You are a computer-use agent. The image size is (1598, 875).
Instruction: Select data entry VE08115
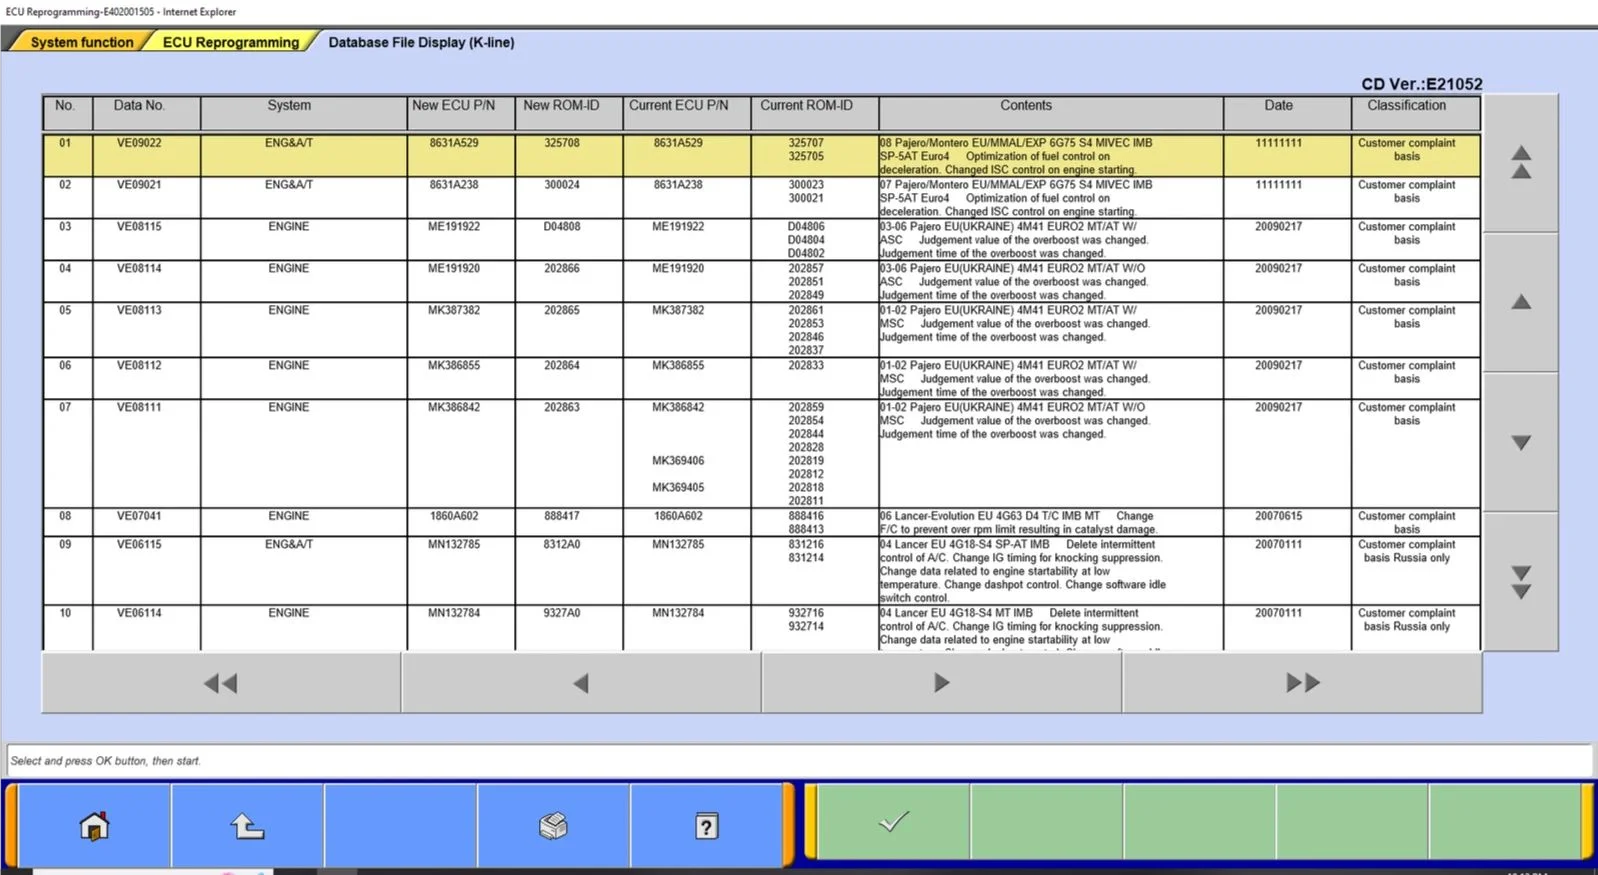[x=139, y=227]
